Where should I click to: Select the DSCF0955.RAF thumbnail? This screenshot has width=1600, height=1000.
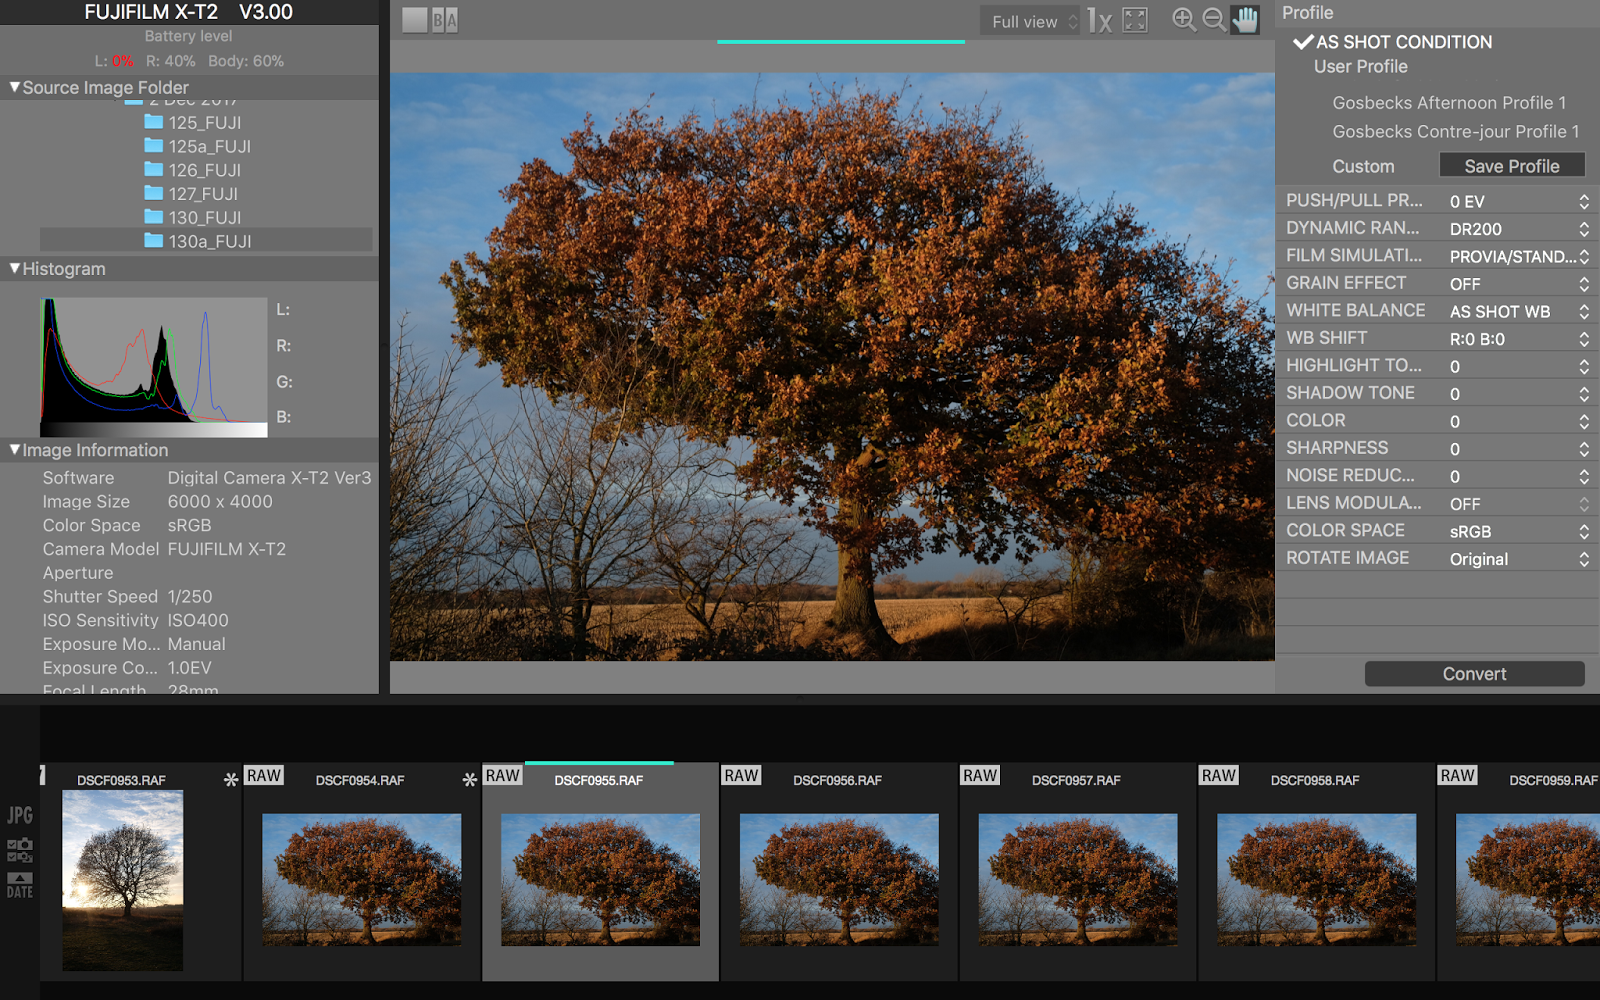(600, 880)
